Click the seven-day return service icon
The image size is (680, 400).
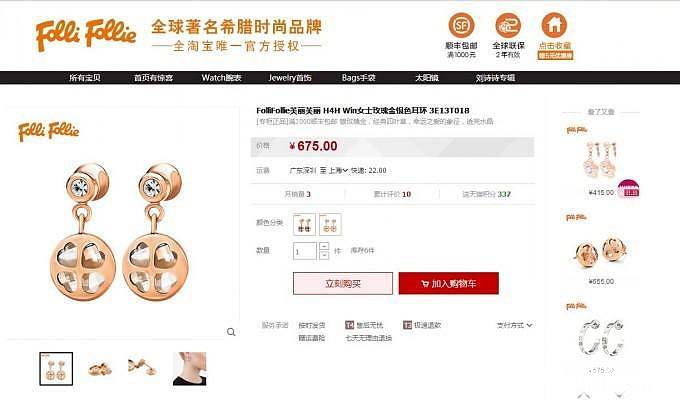(349, 325)
